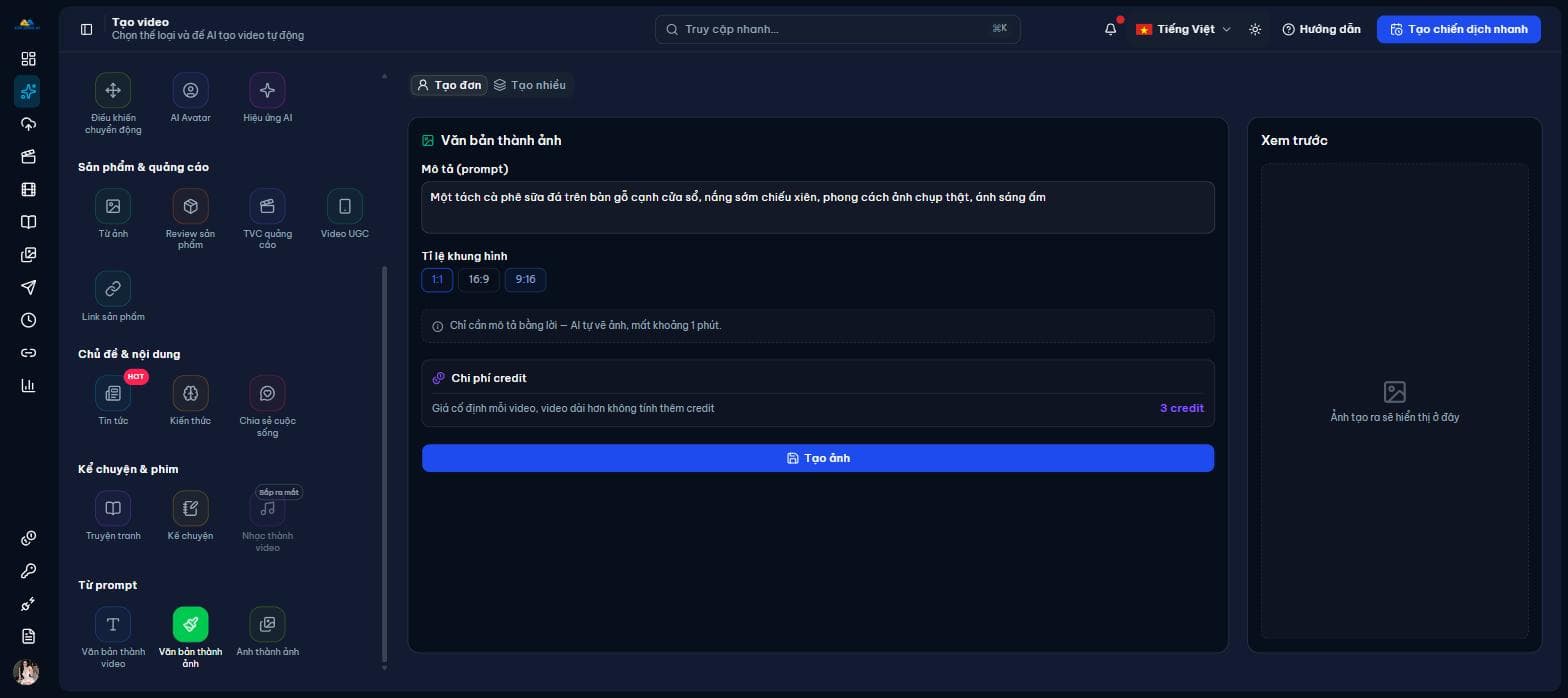Open the film strip icon in sidebar
The image size is (1568, 698).
tap(28, 189)
